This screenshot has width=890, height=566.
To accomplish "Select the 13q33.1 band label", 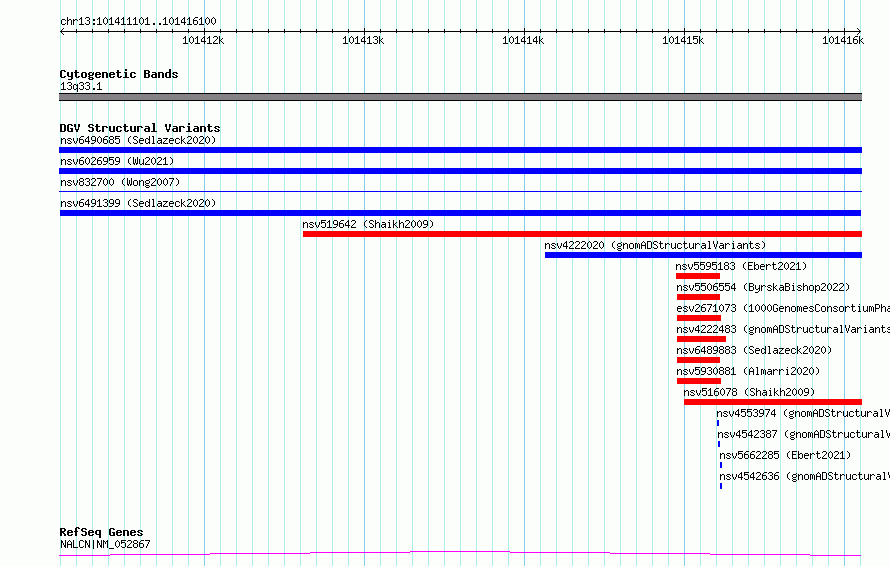I will (x=81, y=86).
